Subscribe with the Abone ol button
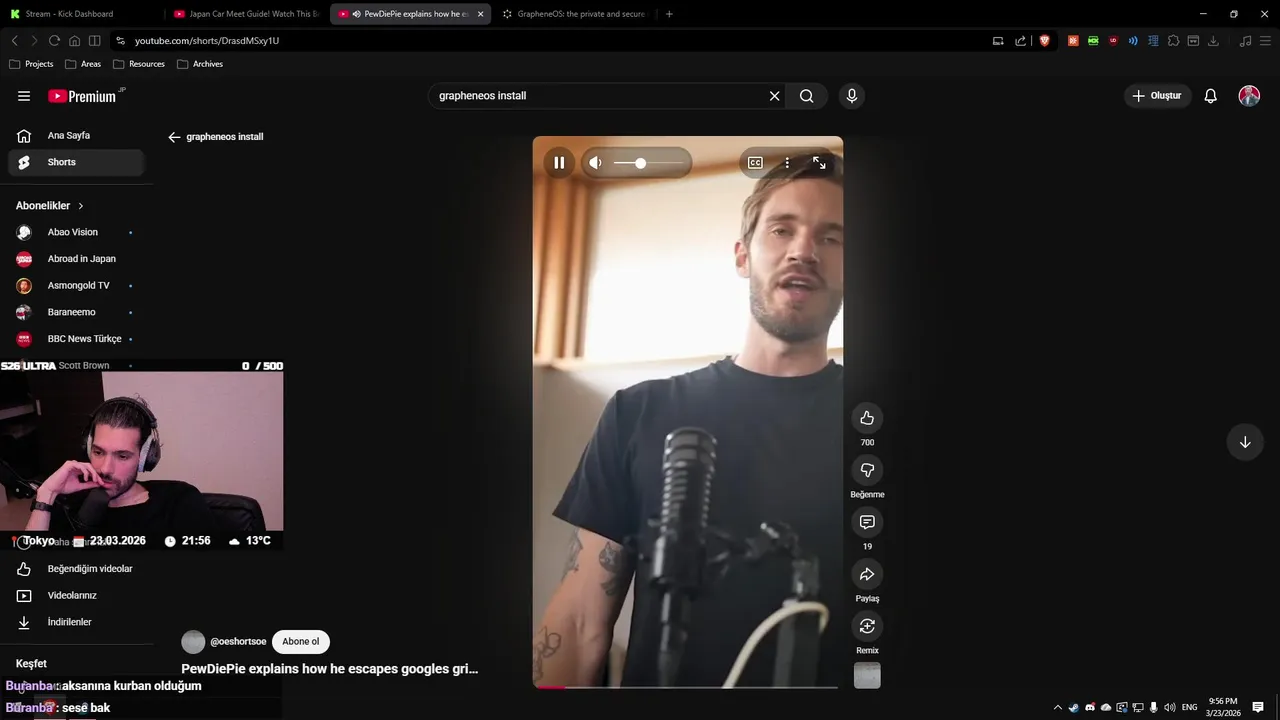Screen dimensions: 1280x720 [301, 642]
